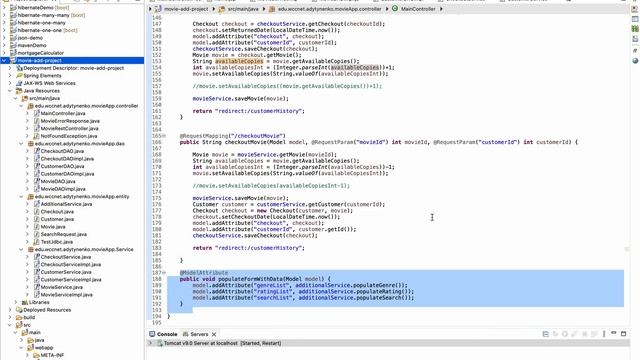Select NotFoundException.java
640x360 pixels.
69,136
